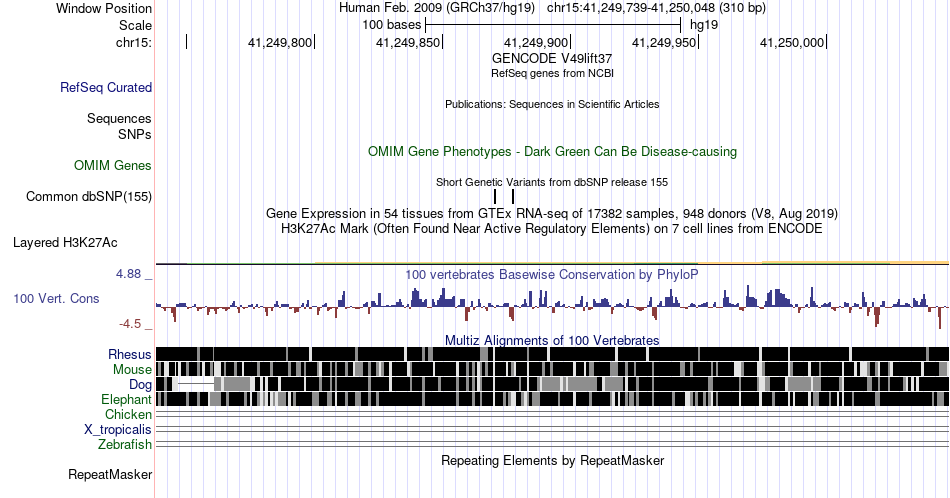Screen dimensions: 950x498
Task: Open the GTEx Gene Expression track title
Action: 552,213
